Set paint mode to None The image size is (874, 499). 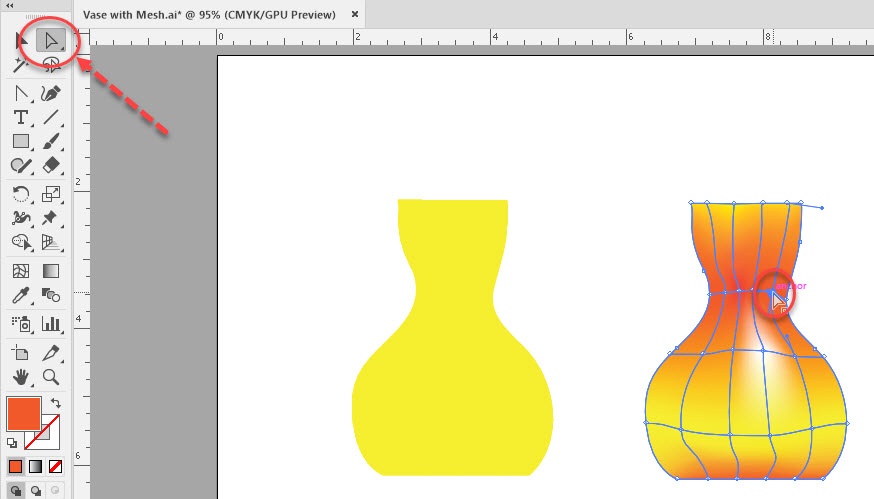55,466
